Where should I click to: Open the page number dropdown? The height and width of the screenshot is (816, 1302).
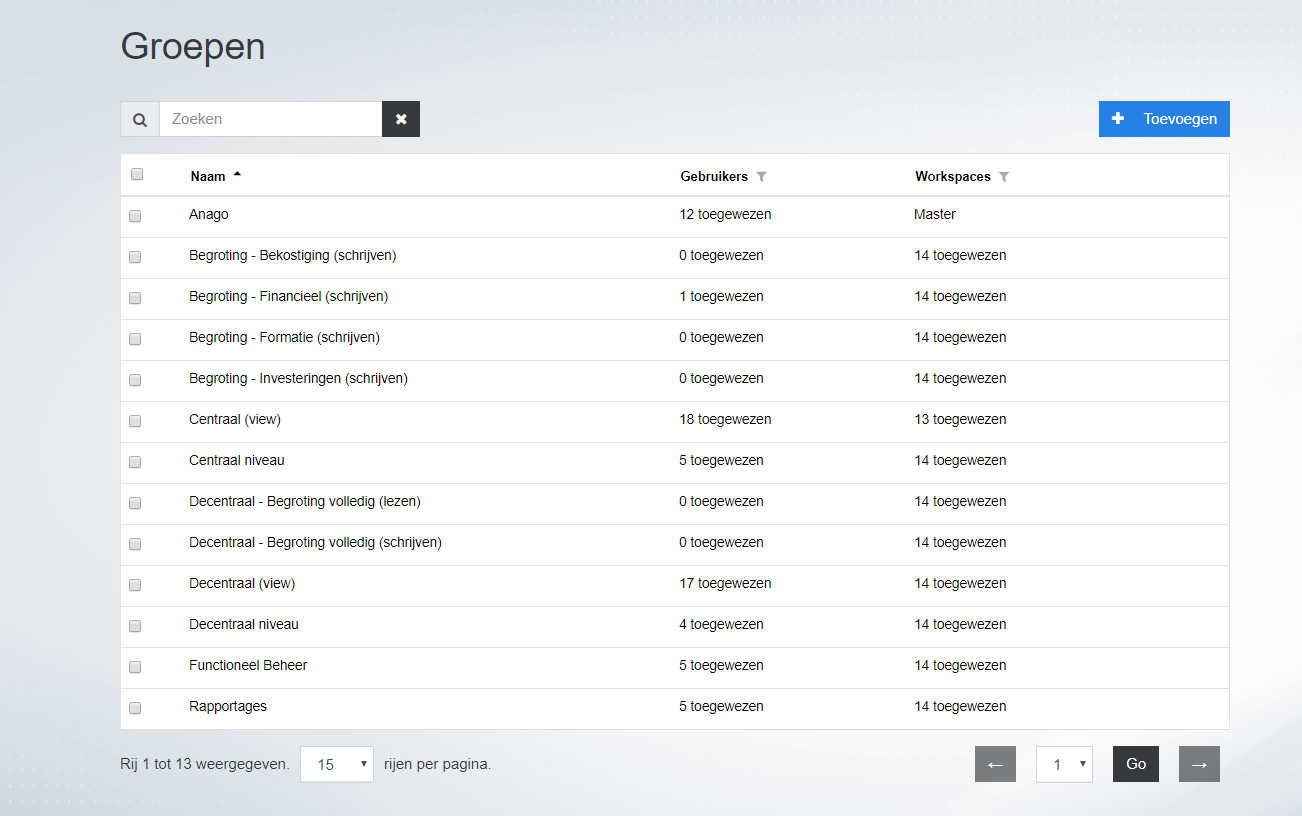pos(1064,764)
